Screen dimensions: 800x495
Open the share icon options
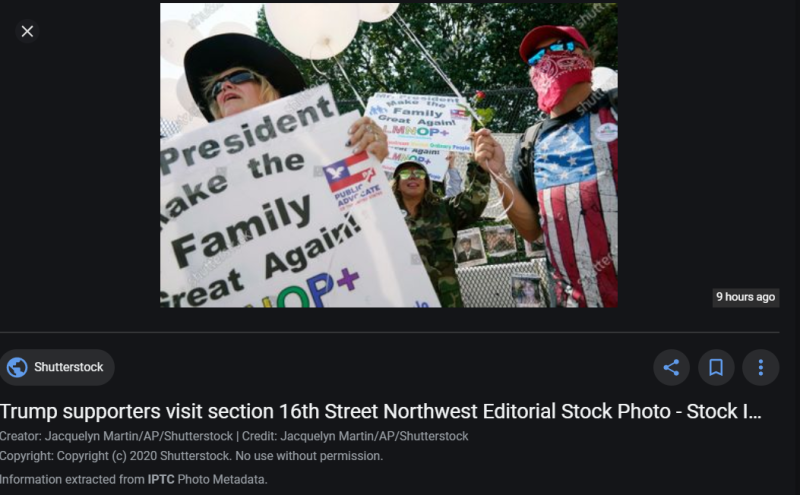[x=671, y=367]
